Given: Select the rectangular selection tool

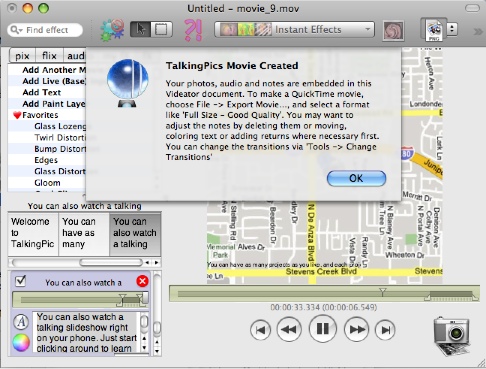Looking at the screenshot, I should pyautogui.click(x=161, y=29).
